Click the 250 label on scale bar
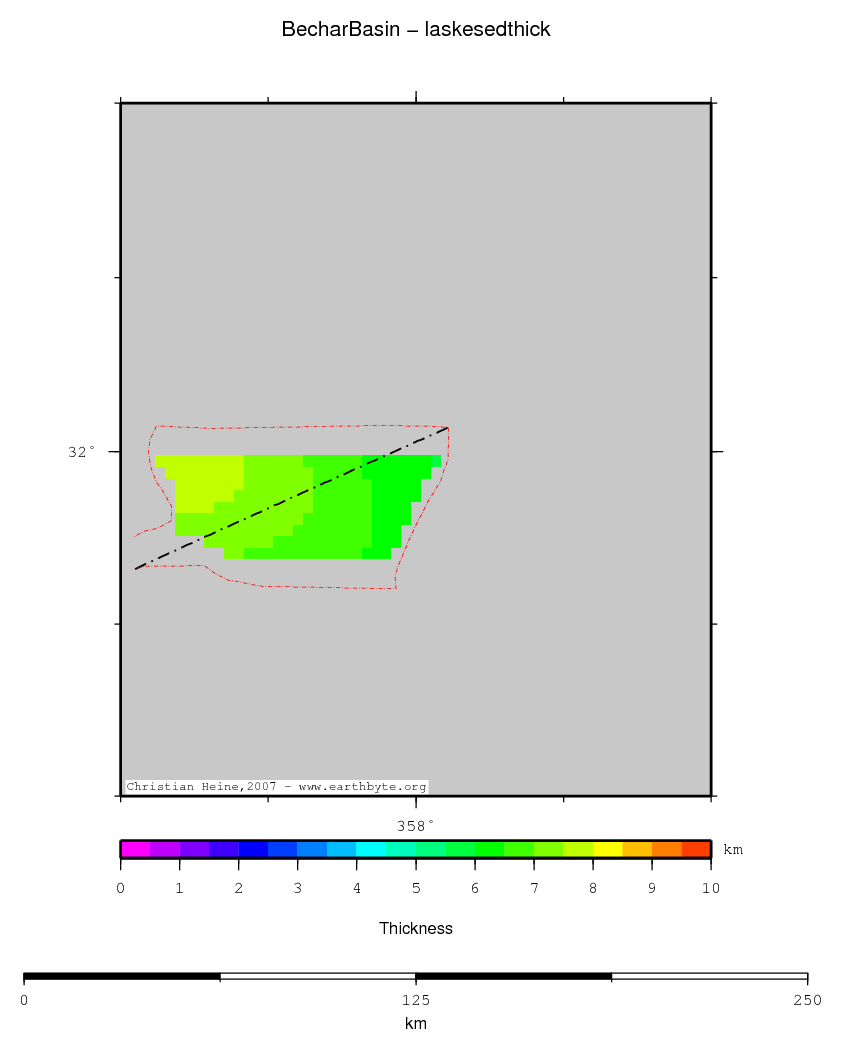The height and width of the screenshot is (1050, 841). (807, 1000)
